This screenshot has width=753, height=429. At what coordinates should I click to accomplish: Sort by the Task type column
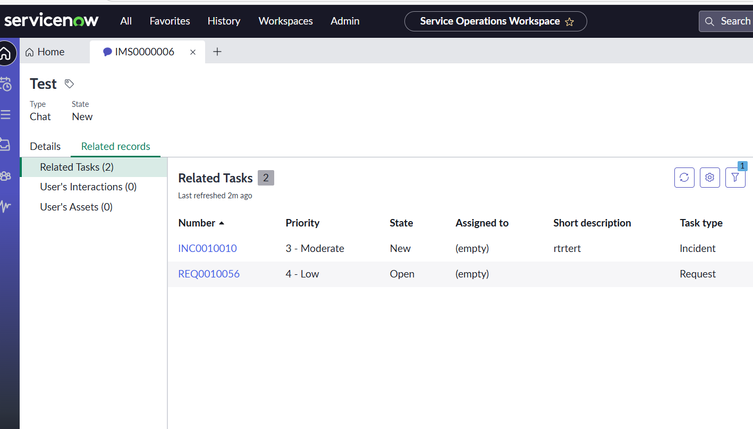pyautogui.click(x=701, y=223)
